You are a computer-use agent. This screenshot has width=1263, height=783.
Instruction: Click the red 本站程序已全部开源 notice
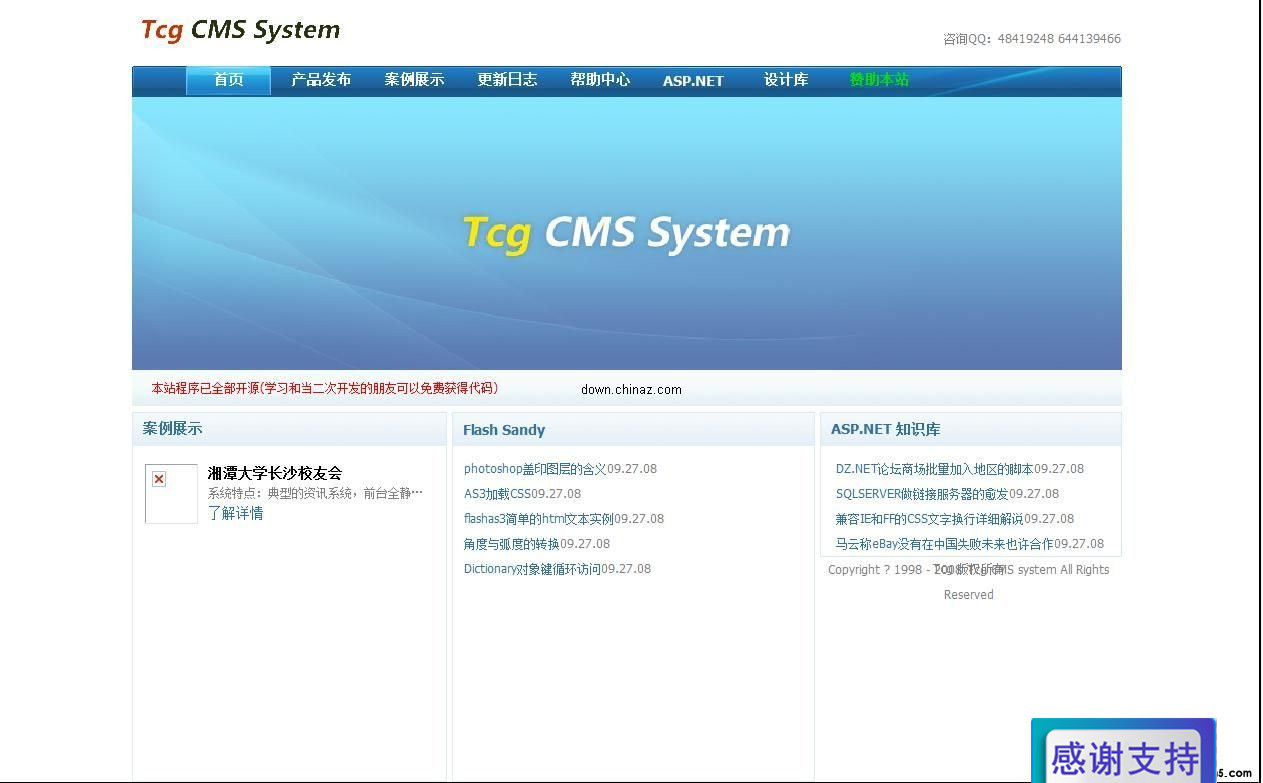(x=325, y=388)
